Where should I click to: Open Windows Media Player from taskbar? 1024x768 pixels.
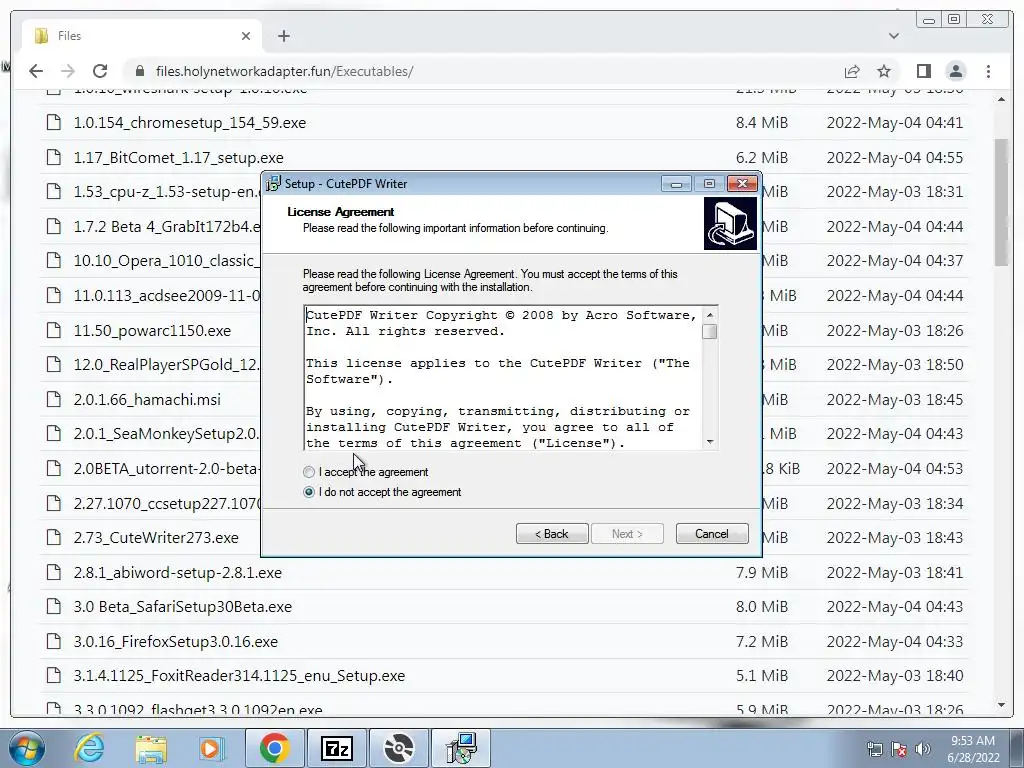[x=211, y=748]
